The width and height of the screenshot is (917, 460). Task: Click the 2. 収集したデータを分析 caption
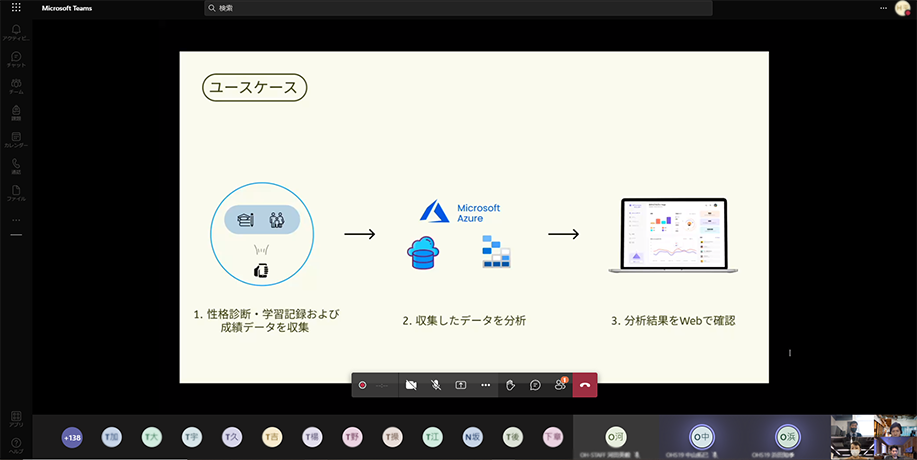pyautogui.click(x=464, y=321)
